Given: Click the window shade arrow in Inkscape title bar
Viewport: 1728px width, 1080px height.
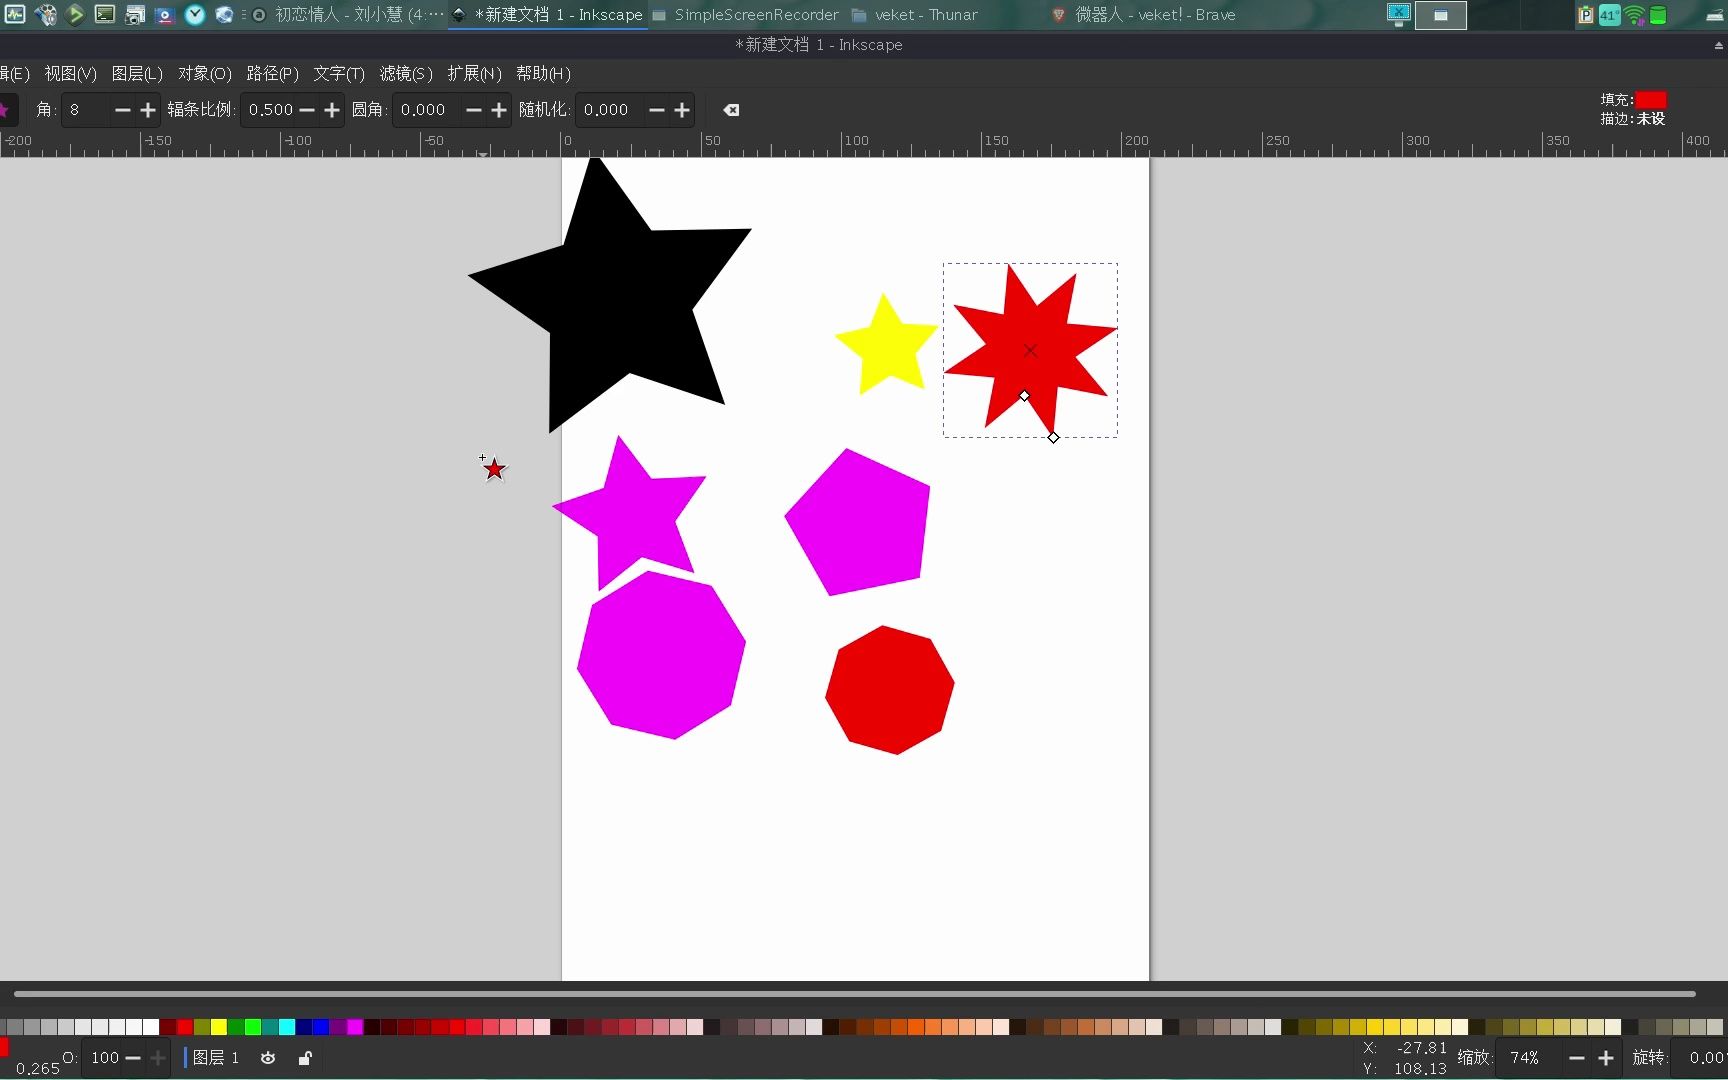Looking at the screenshot, I should click(x=1718, y=45).
